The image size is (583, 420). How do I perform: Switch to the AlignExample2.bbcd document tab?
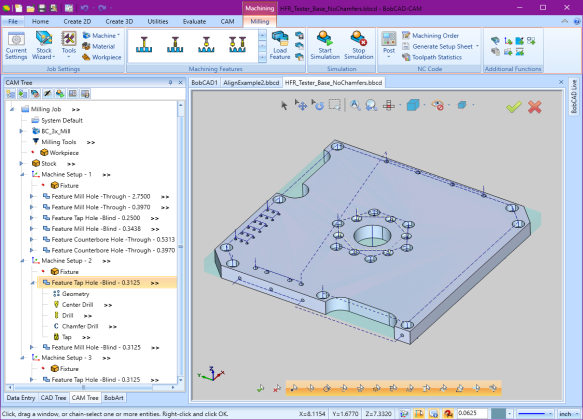pos(251,83)
